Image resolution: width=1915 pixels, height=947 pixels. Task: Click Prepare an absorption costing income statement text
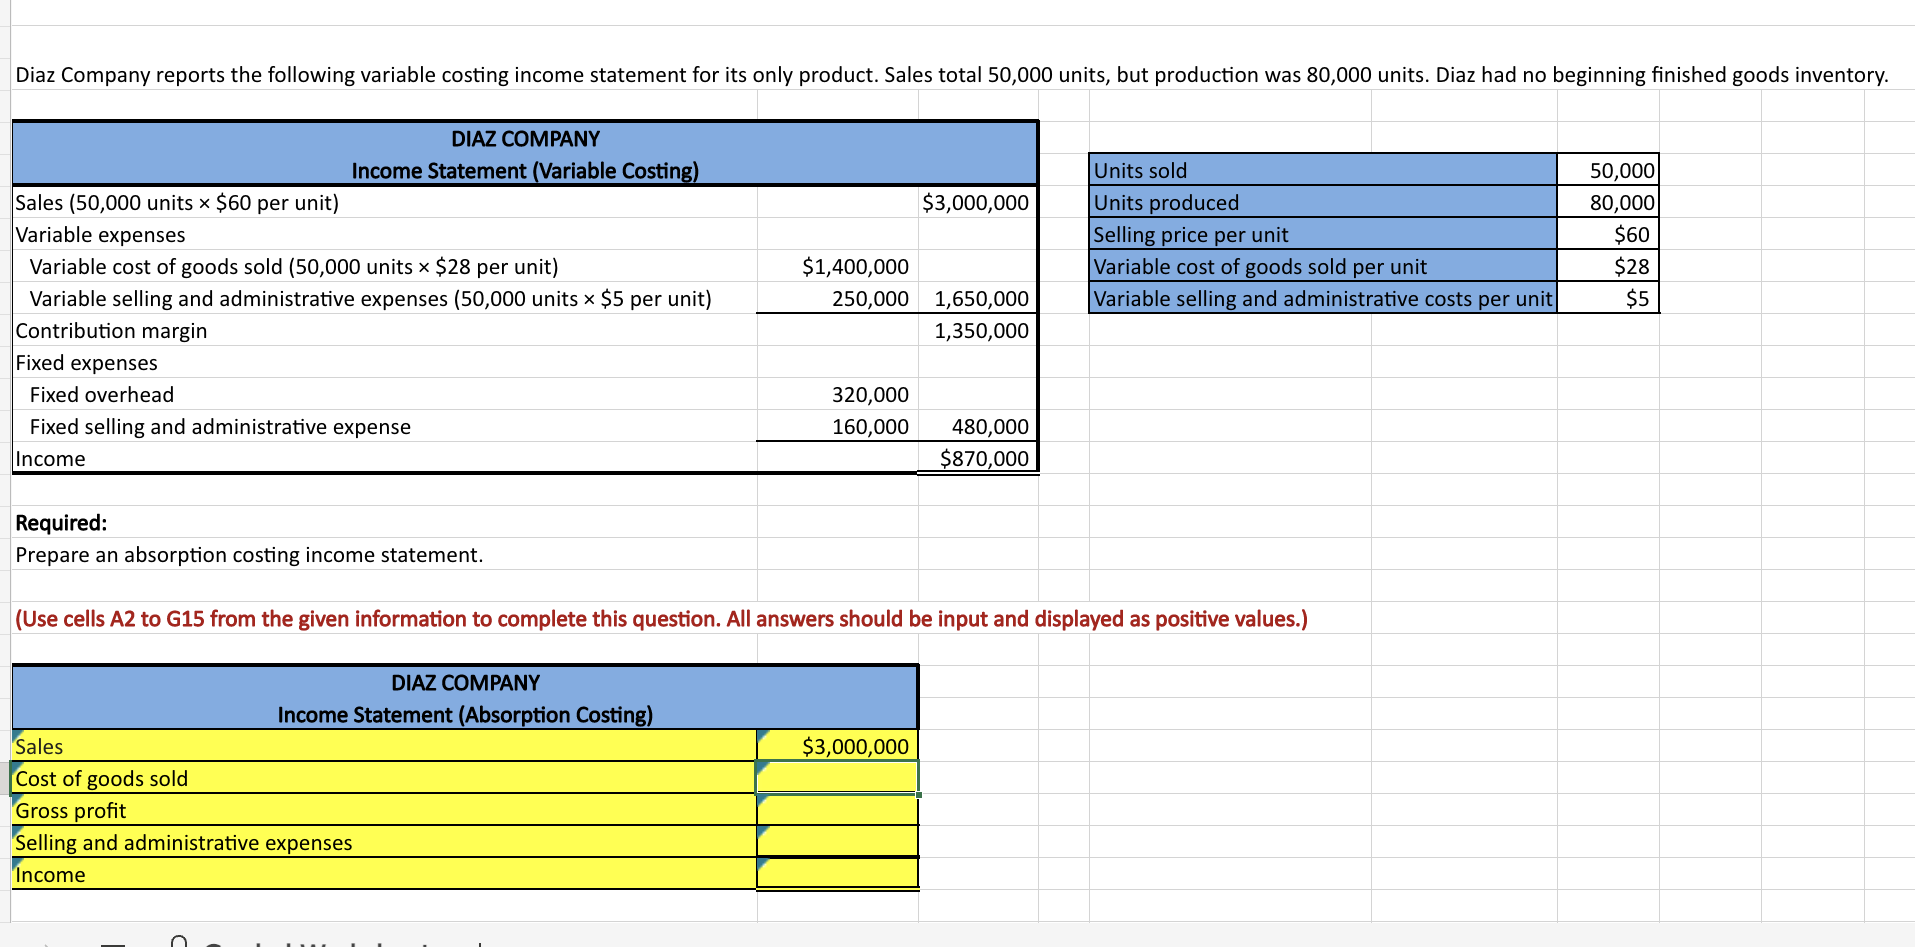point(249,555)
